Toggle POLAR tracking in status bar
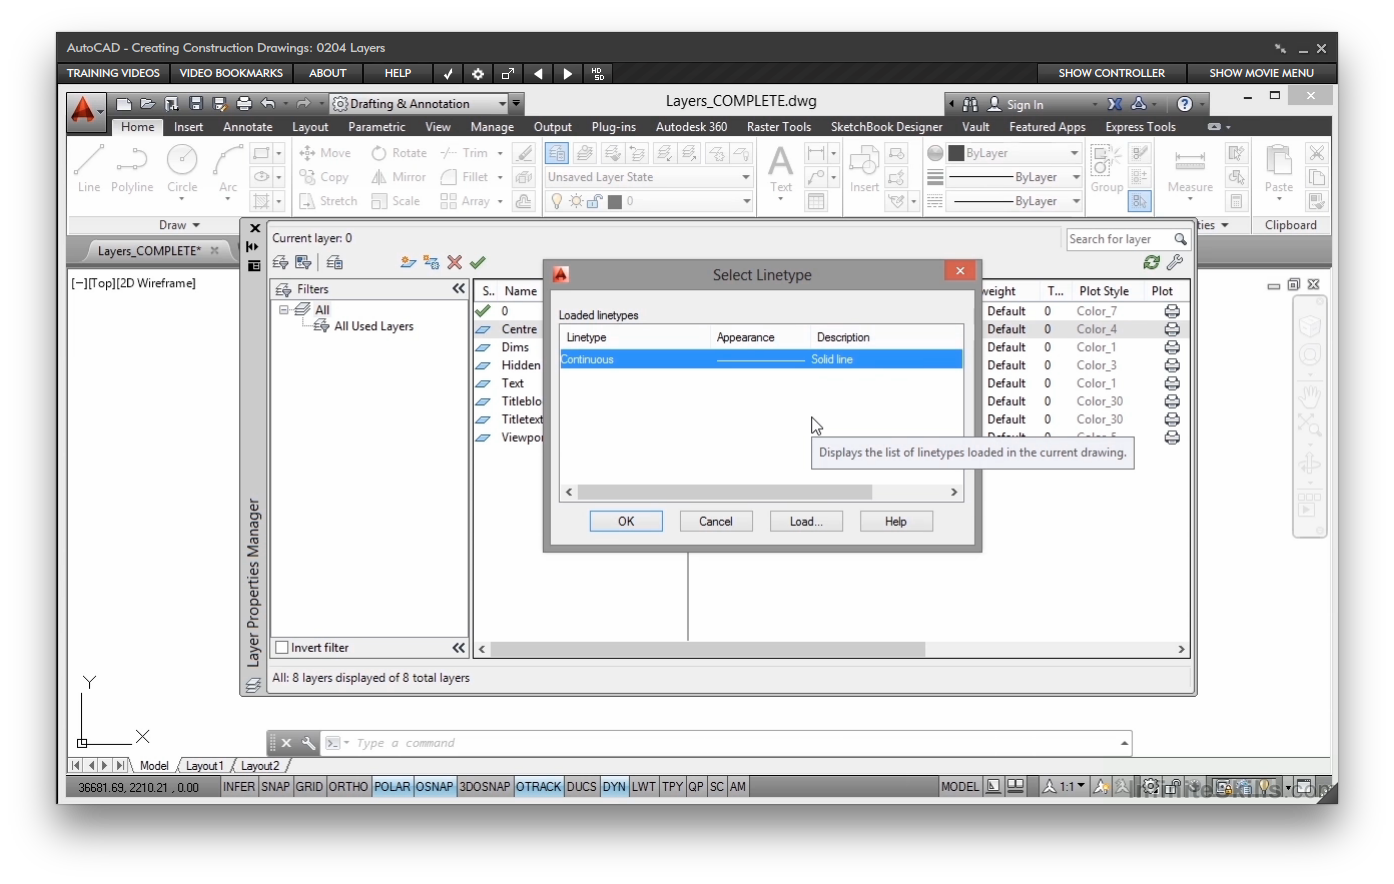This screenshot has height=884, width=1394. click(392, 787)
